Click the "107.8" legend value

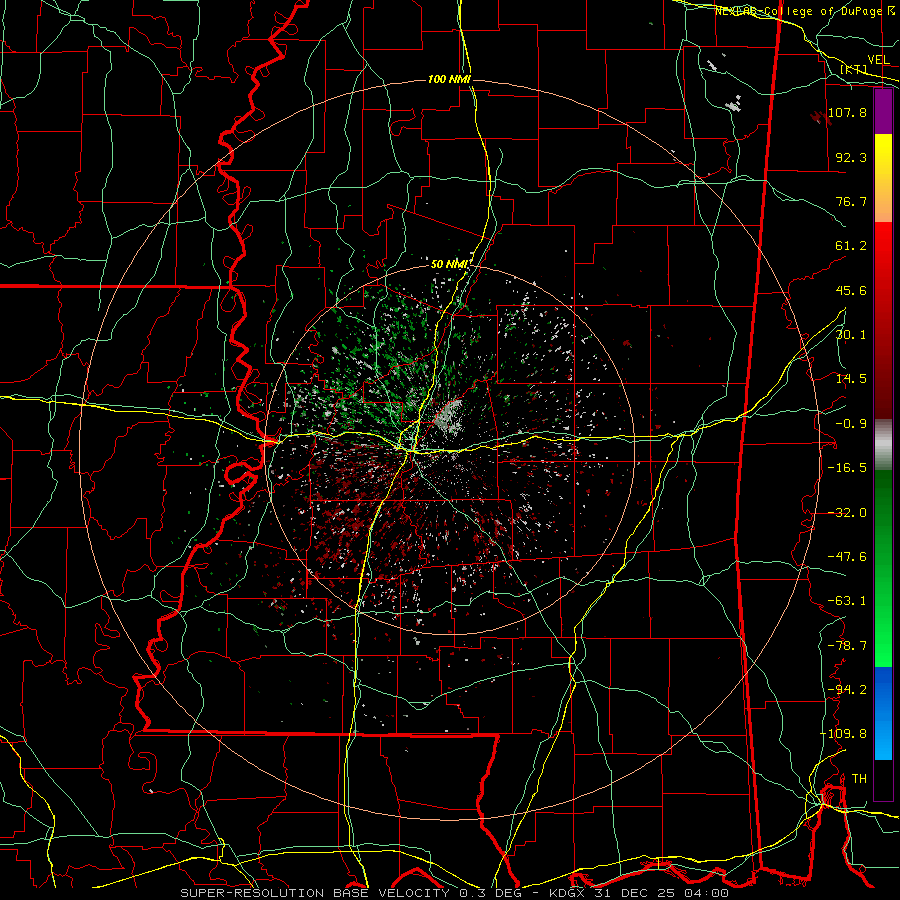point(847,112)
